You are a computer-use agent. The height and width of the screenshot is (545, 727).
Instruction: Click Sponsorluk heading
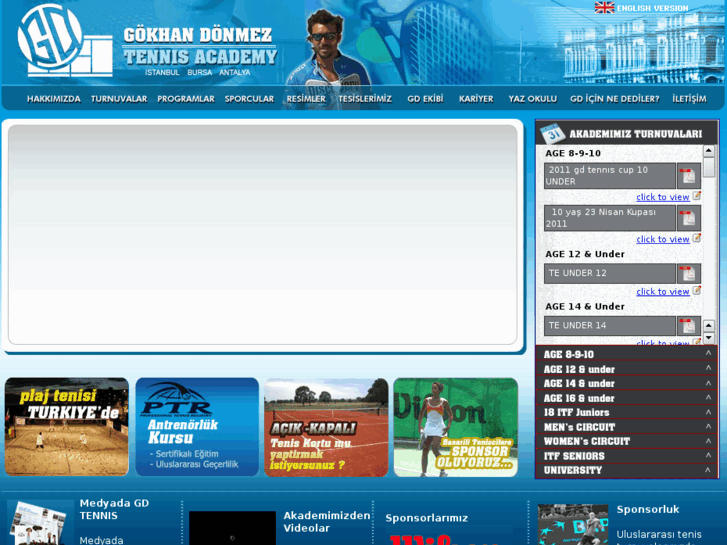point(648,509)
